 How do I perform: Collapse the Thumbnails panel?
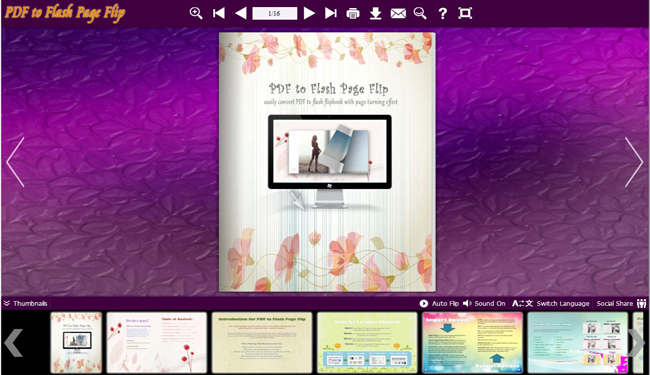(x=25, y=303)
